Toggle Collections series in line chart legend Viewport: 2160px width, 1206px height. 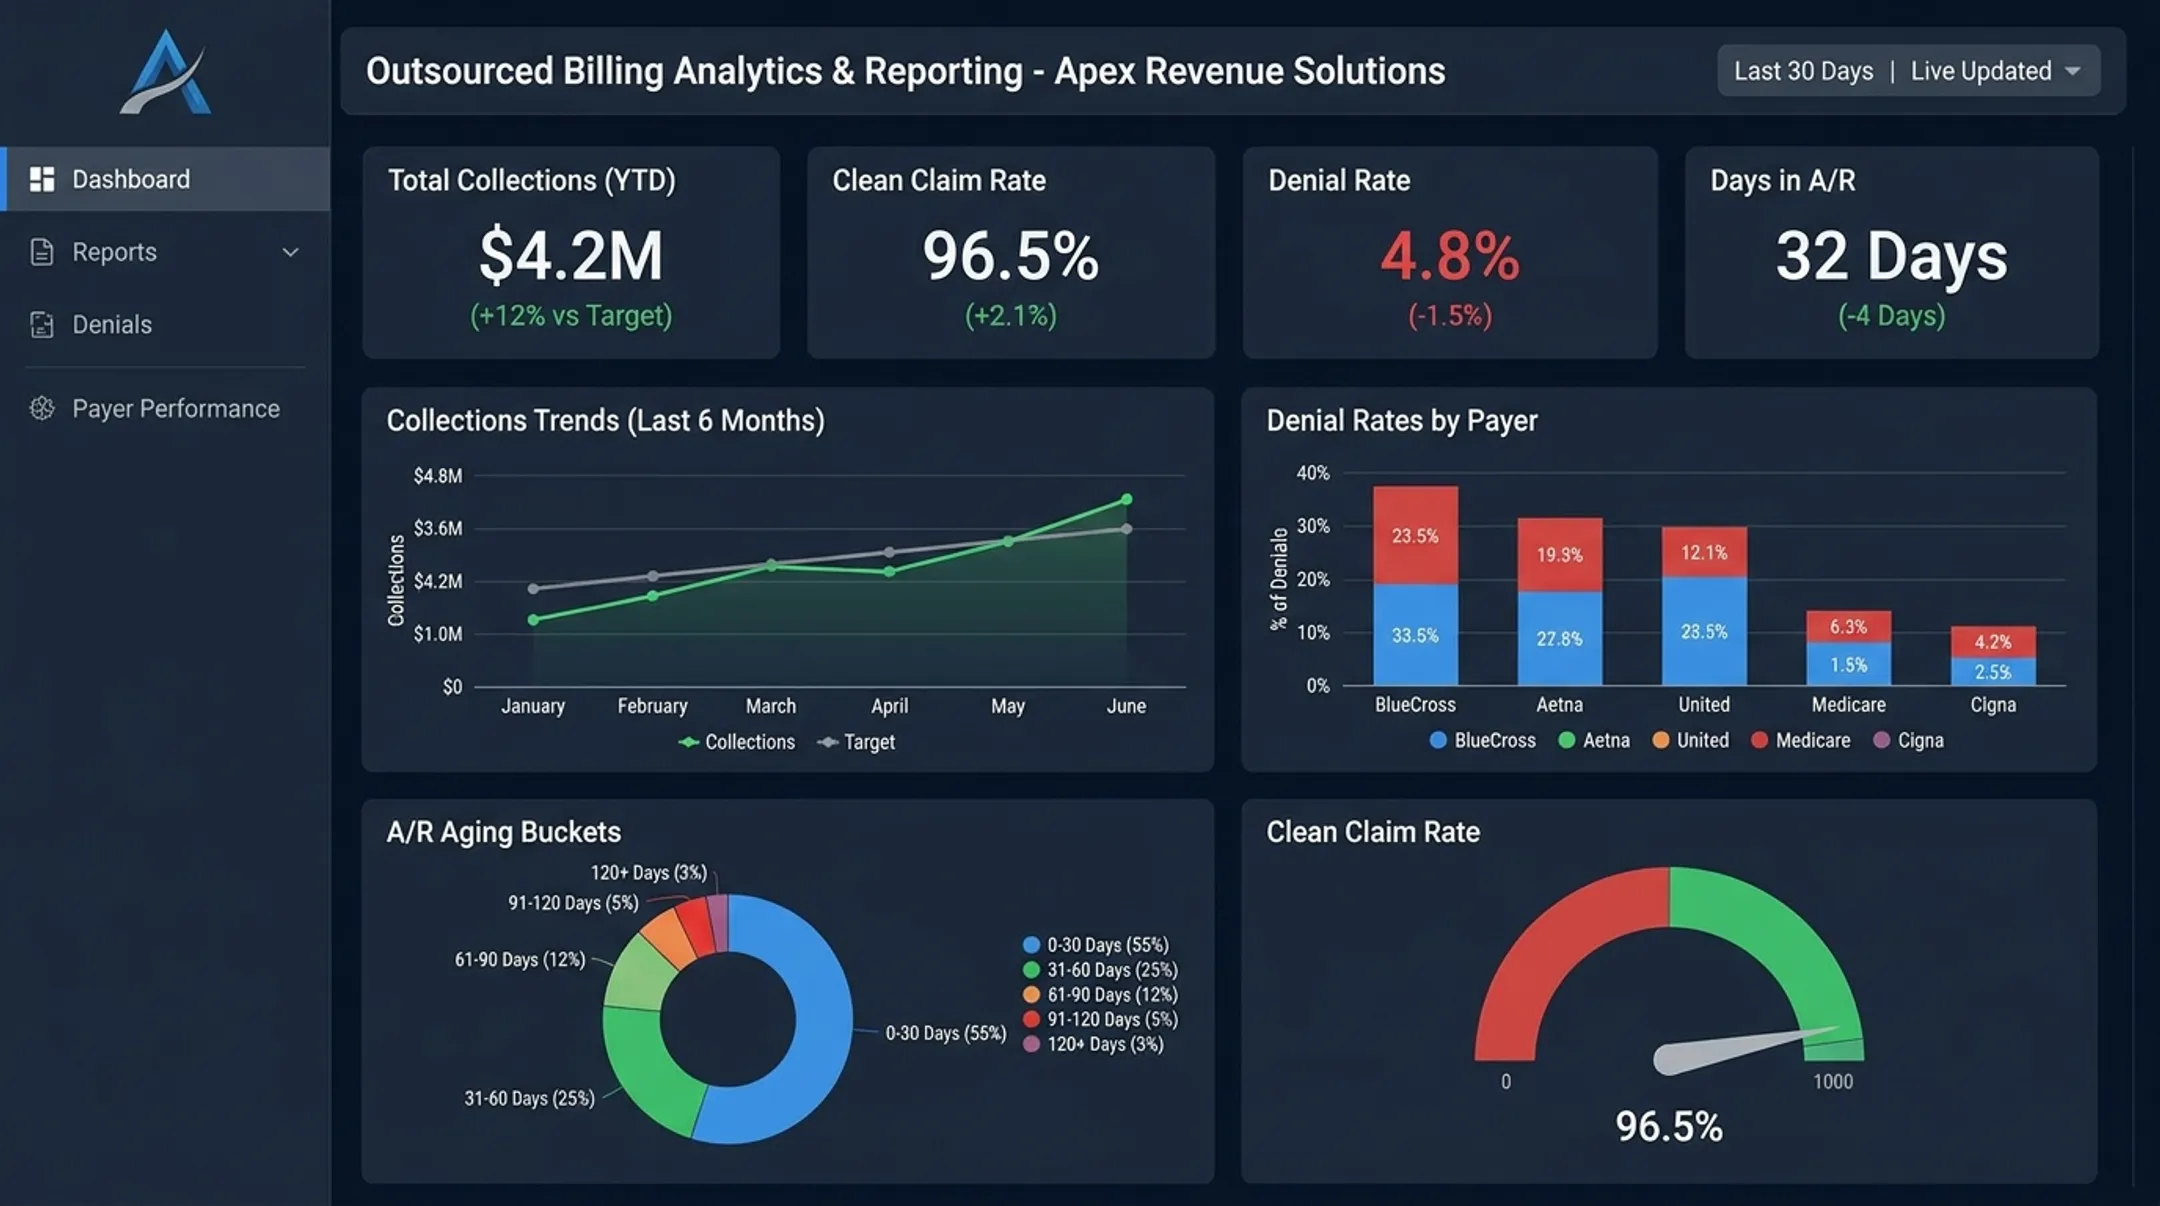coord(737,742)
